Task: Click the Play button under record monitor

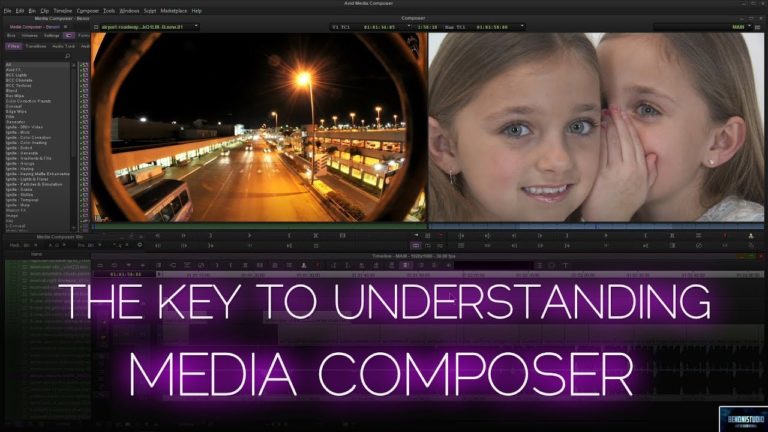Action: [606, 236]
